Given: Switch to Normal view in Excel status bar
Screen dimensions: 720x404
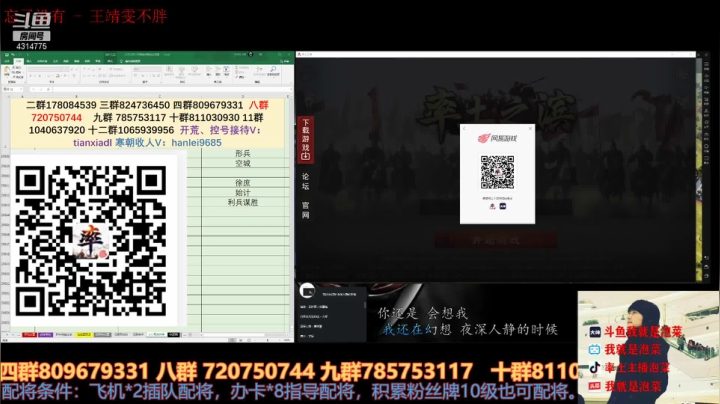Looking at the screenshot, I should [232, 340].
